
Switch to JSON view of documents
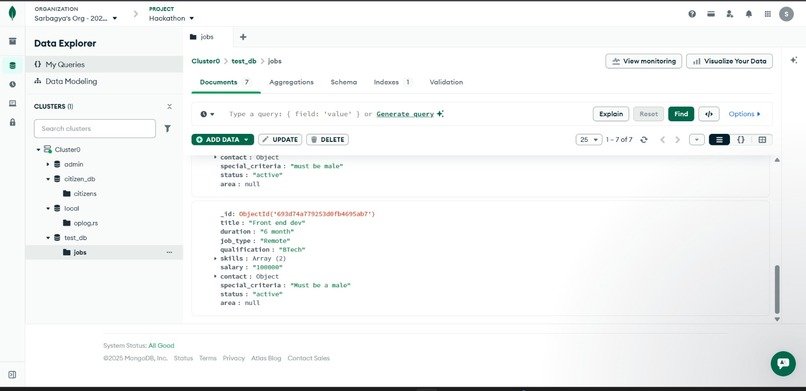[741, 140]
